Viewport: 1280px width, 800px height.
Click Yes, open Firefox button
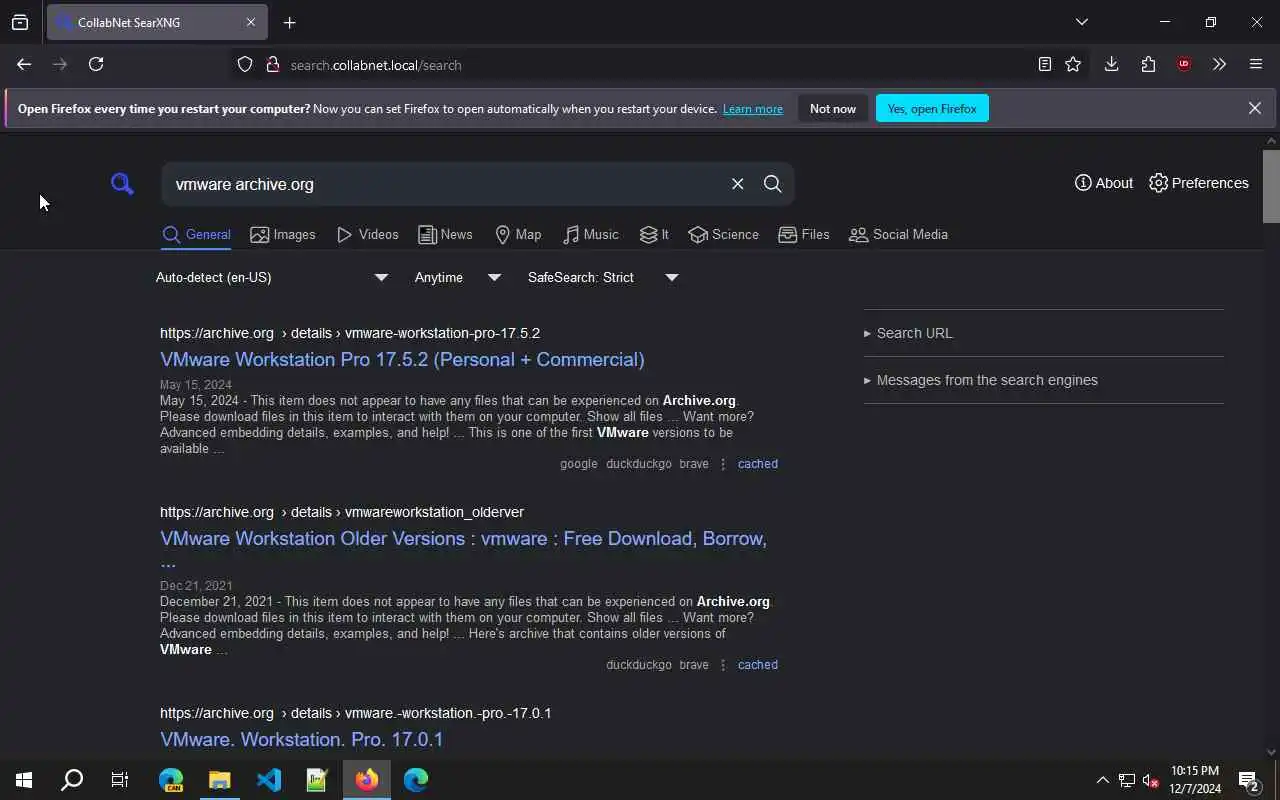932,109
